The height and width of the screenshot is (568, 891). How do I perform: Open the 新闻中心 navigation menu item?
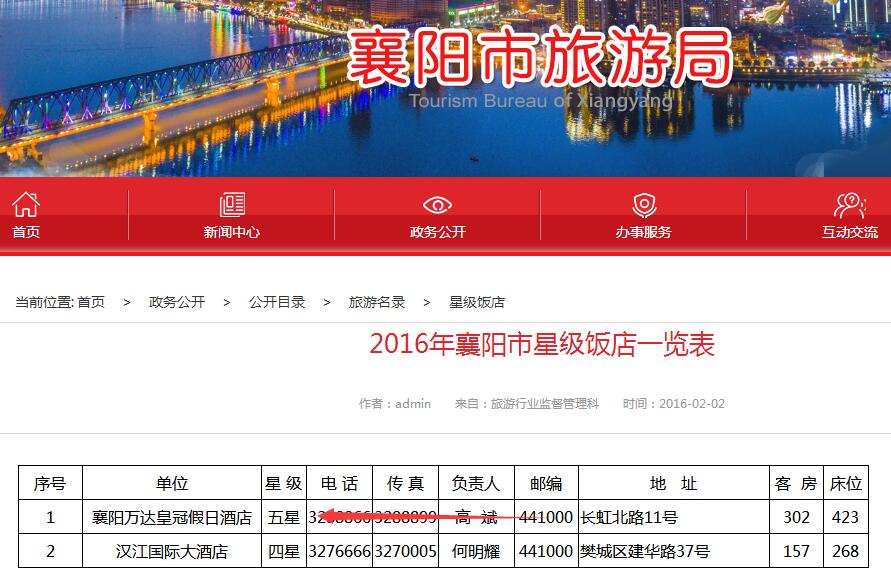232,232
